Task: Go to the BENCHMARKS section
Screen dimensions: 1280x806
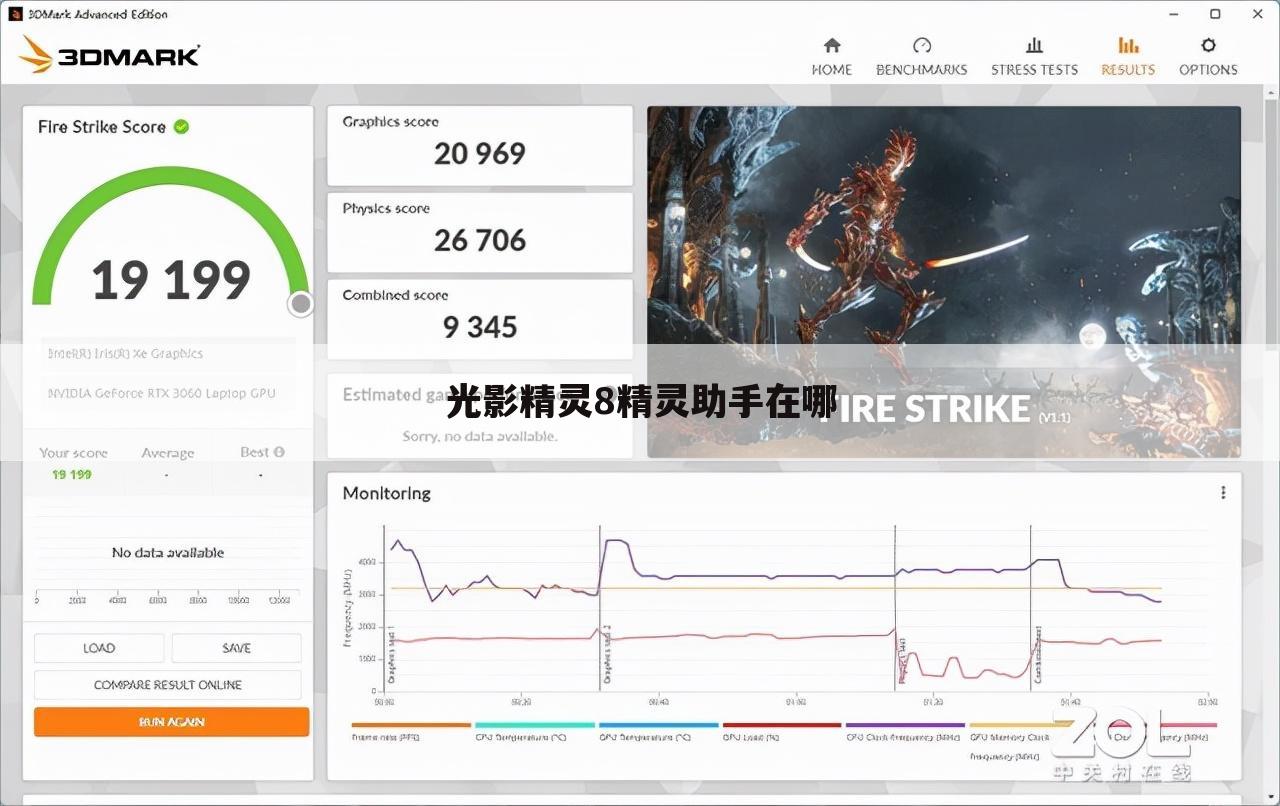Action: [921, 57]
